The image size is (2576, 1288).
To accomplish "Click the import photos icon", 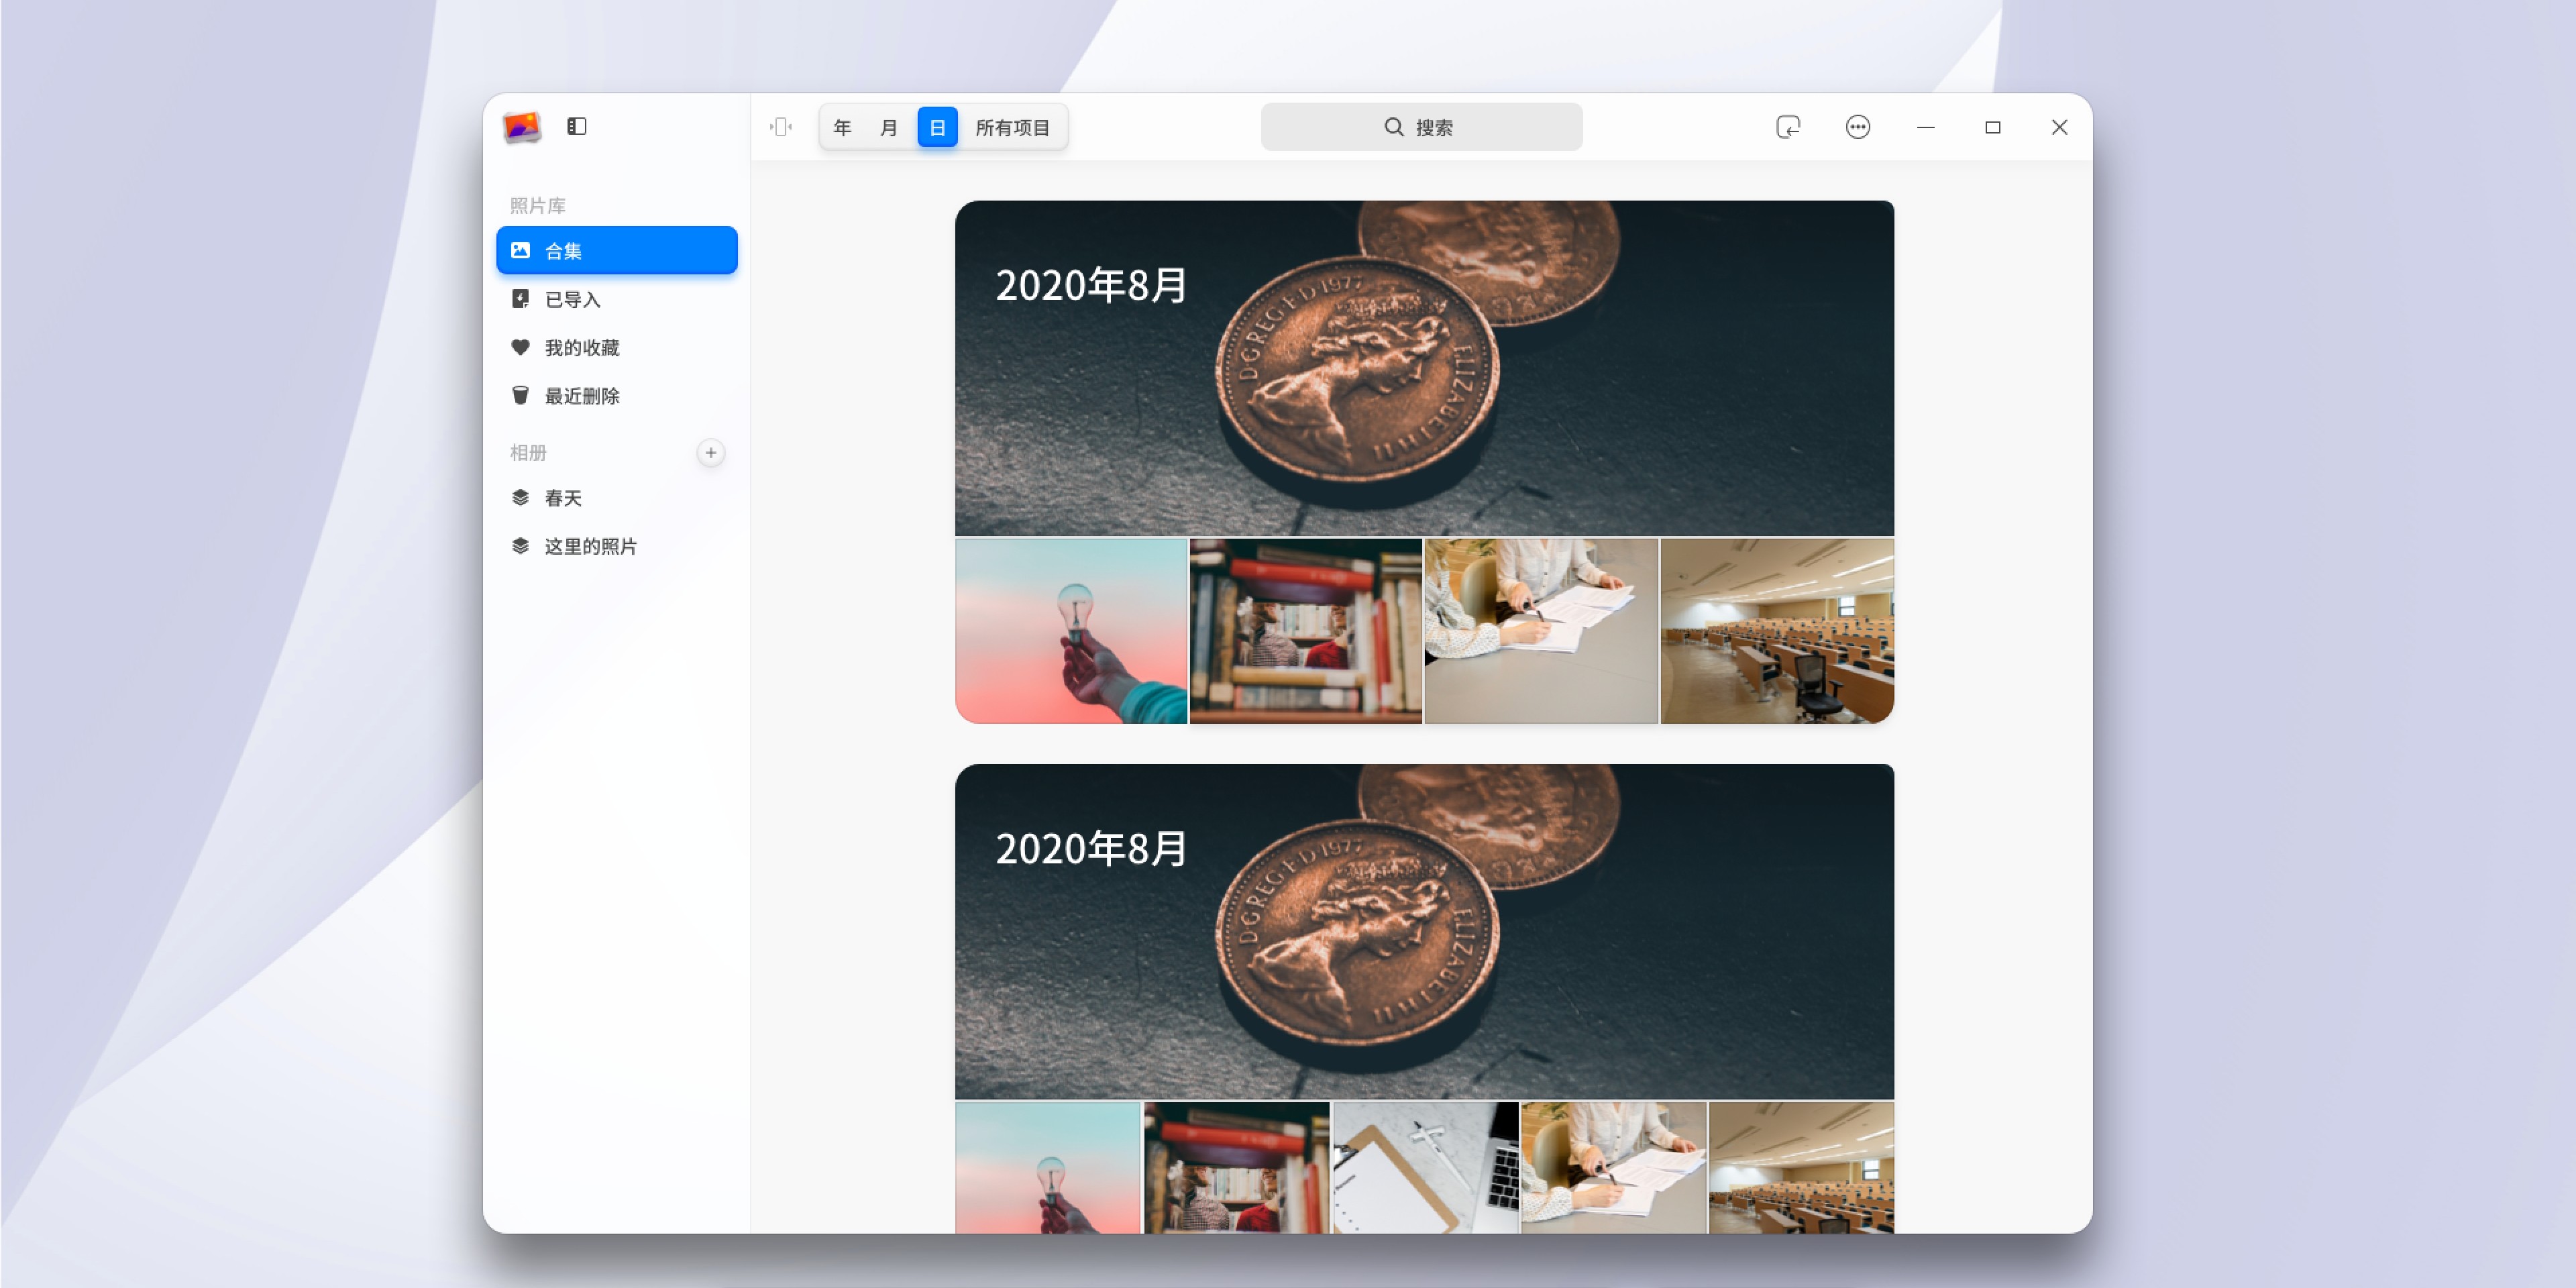I will pos(1788,127).
